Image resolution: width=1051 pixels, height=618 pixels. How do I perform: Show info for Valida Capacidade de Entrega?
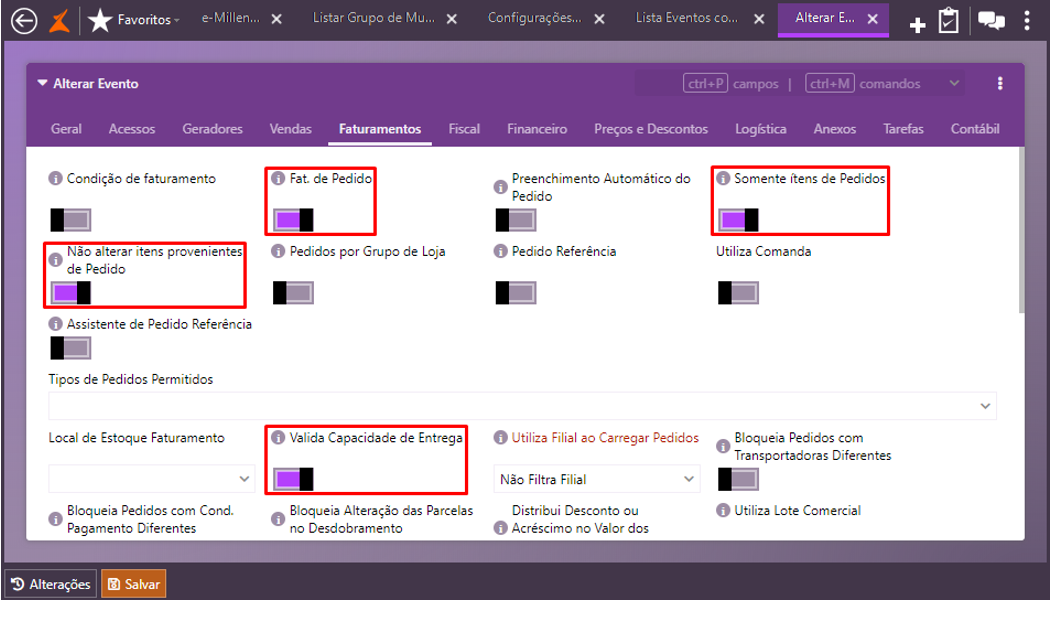278,438
